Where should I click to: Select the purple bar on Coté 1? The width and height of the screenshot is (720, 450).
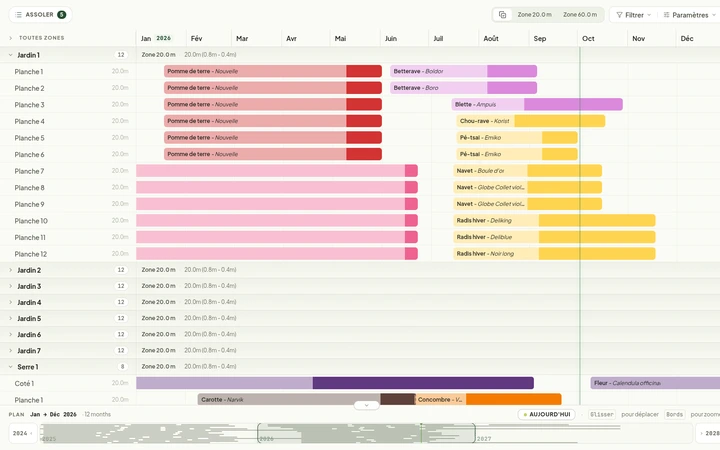pos(335,383)
